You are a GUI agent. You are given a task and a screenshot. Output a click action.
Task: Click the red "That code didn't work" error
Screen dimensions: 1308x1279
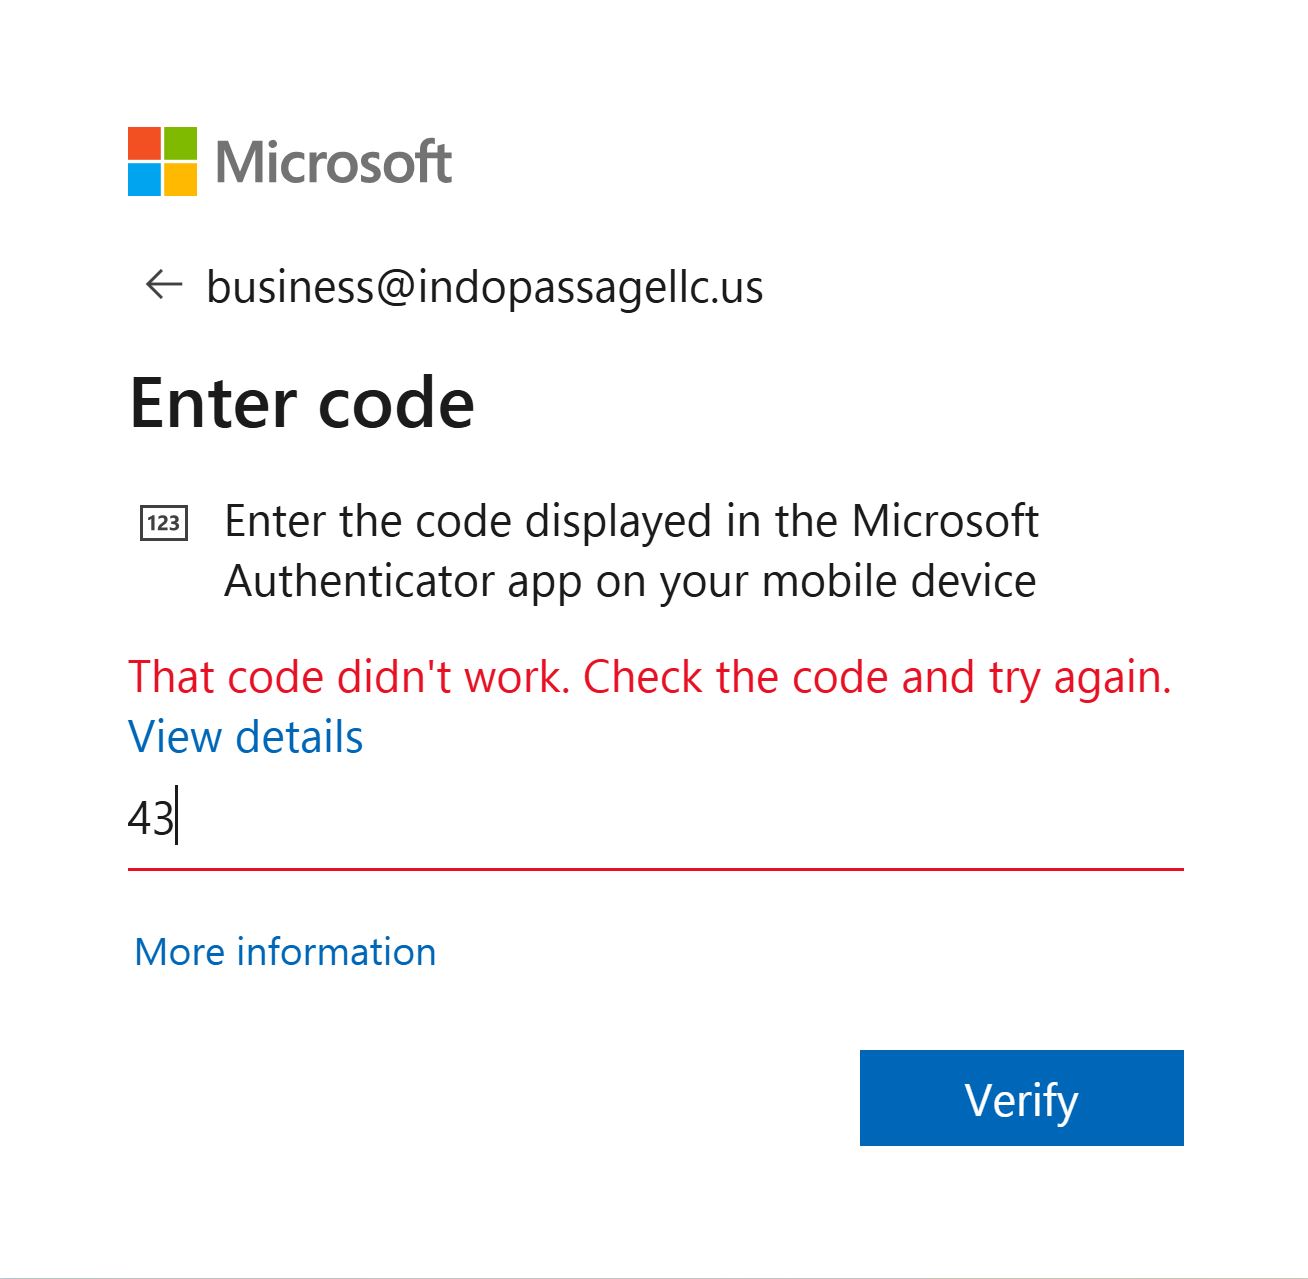click(649, 677)
